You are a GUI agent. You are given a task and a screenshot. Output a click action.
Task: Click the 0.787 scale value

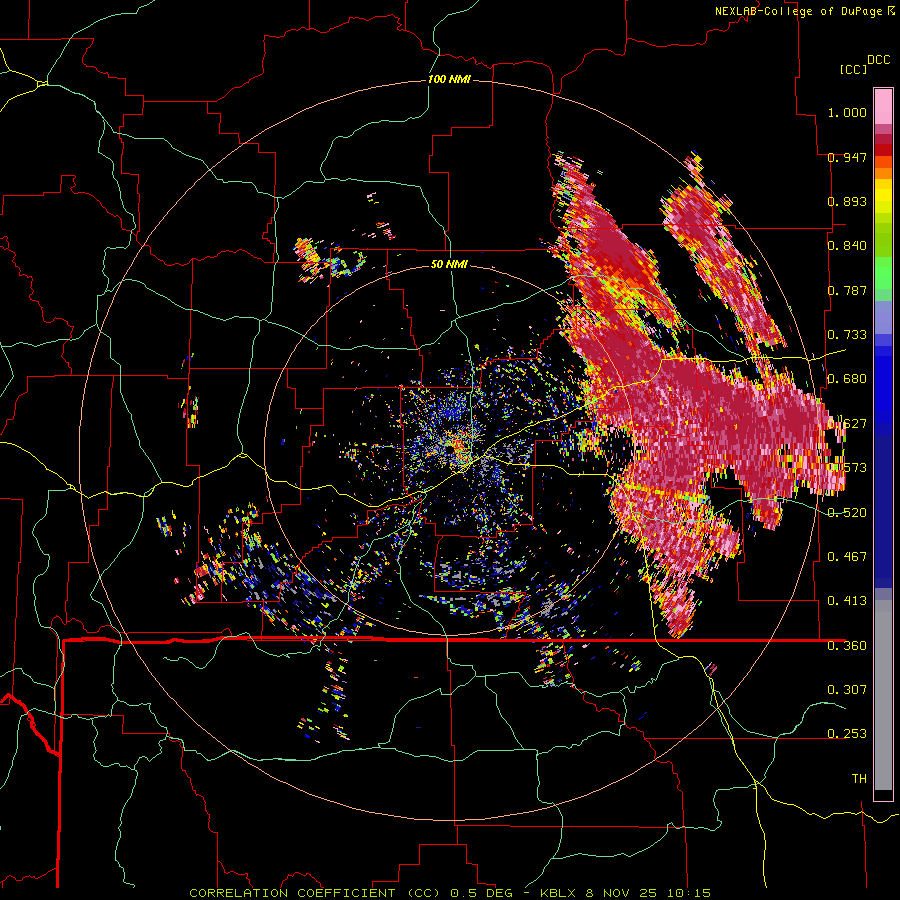pyautogui.click(x=847, y=290)
